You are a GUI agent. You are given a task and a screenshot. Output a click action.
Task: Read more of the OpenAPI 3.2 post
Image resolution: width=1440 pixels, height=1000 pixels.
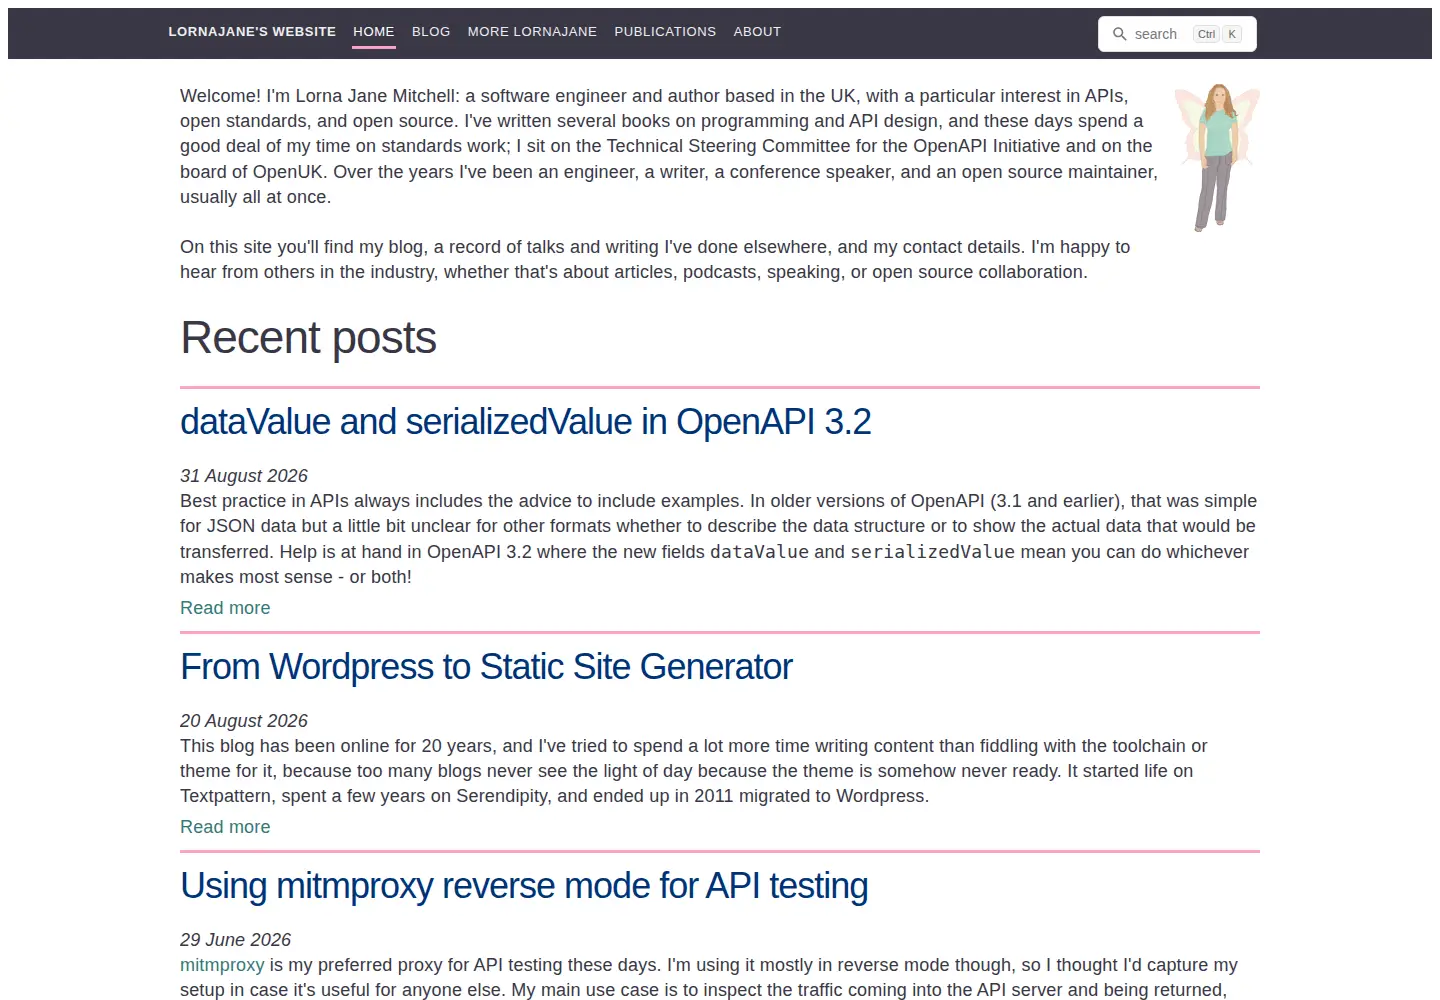click(x=225, y=608)
